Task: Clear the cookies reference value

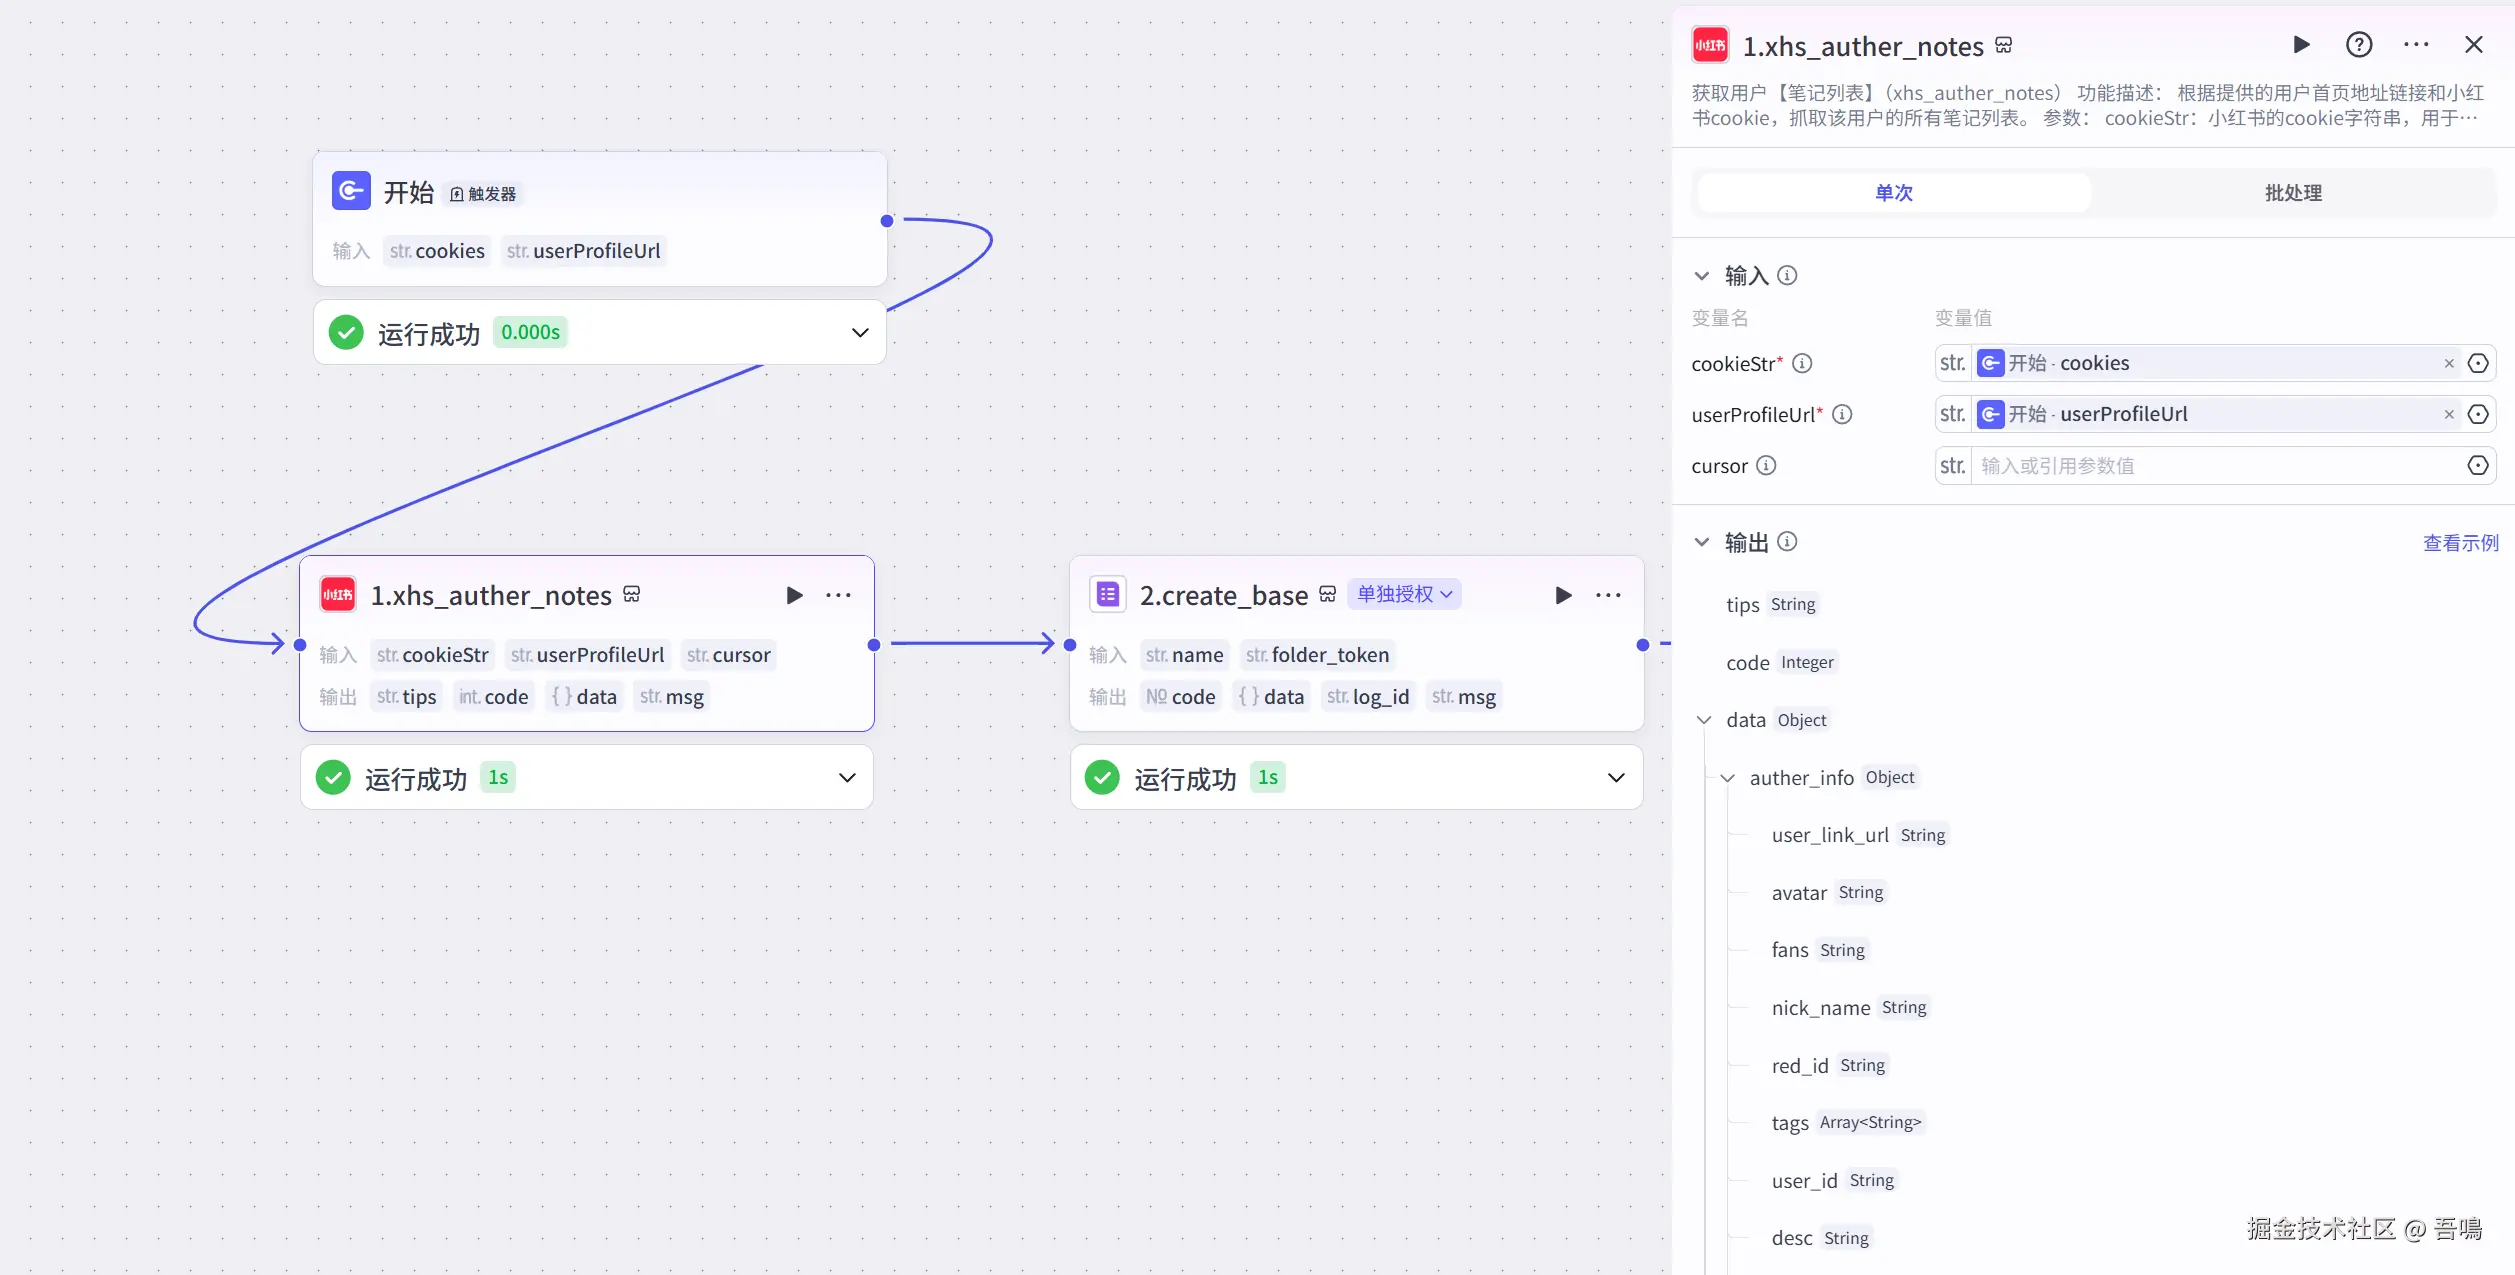Action: coord(2449,364)
